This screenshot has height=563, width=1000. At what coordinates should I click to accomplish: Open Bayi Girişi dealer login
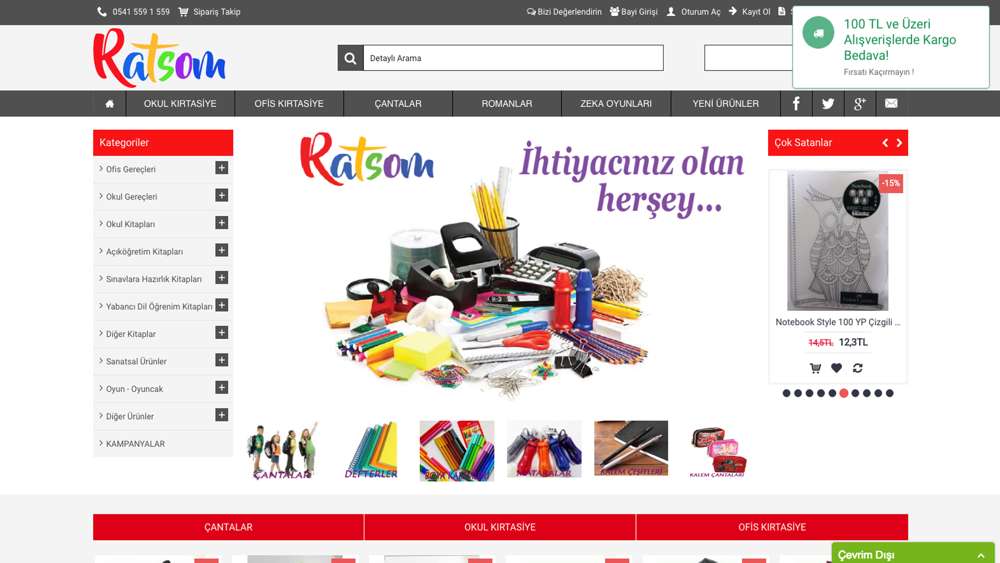(633, 11)
